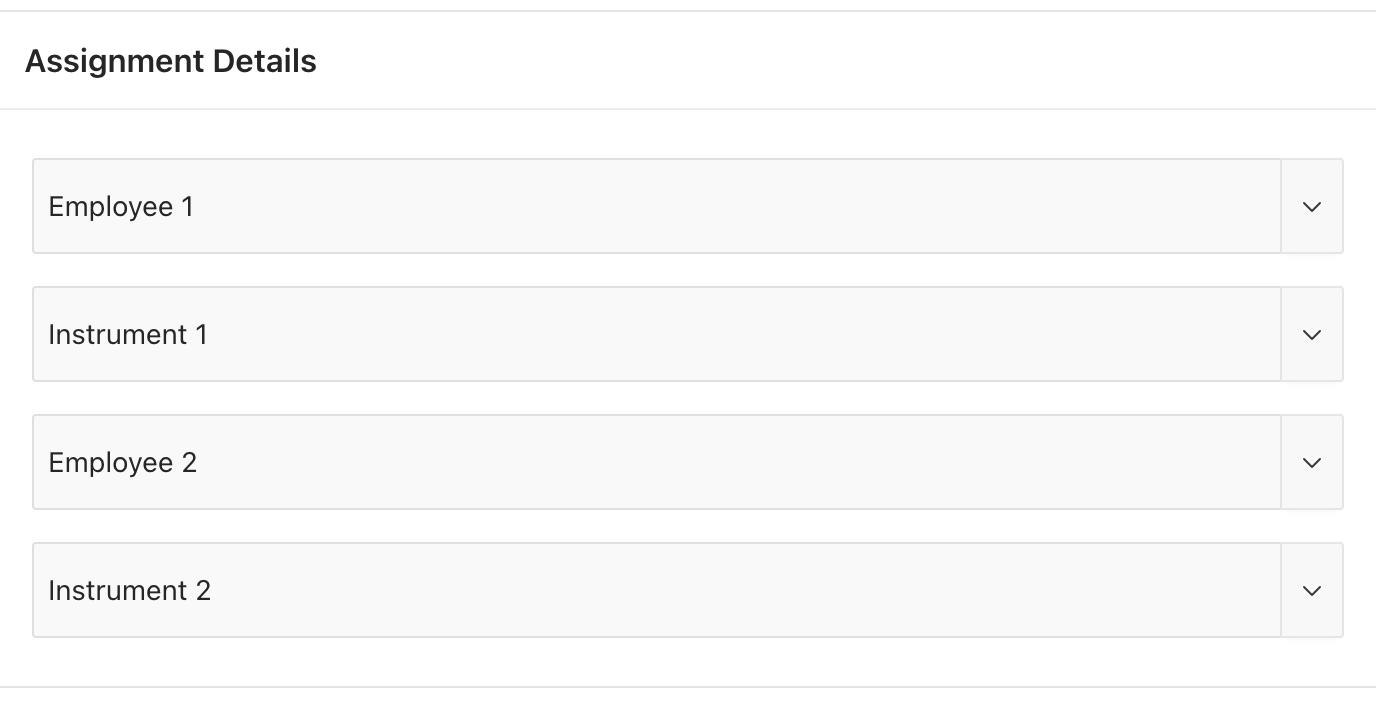Select the "Instrument 1" label text
Viewport: 1396px width, 722px height.
(128, 334)
